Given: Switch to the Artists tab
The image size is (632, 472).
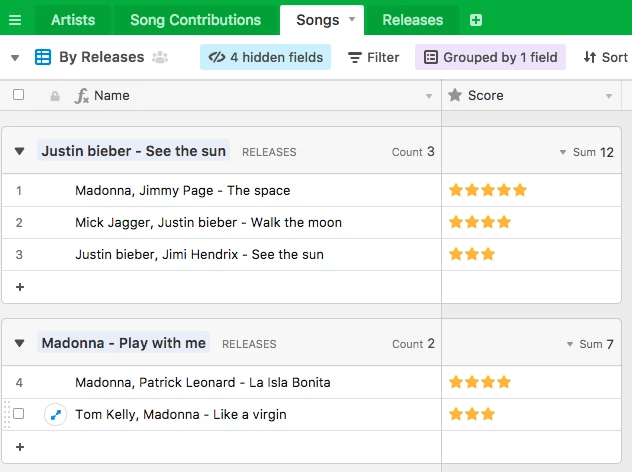Looking at the screenshot, I should pyautogui.click(x=73, y=20).
